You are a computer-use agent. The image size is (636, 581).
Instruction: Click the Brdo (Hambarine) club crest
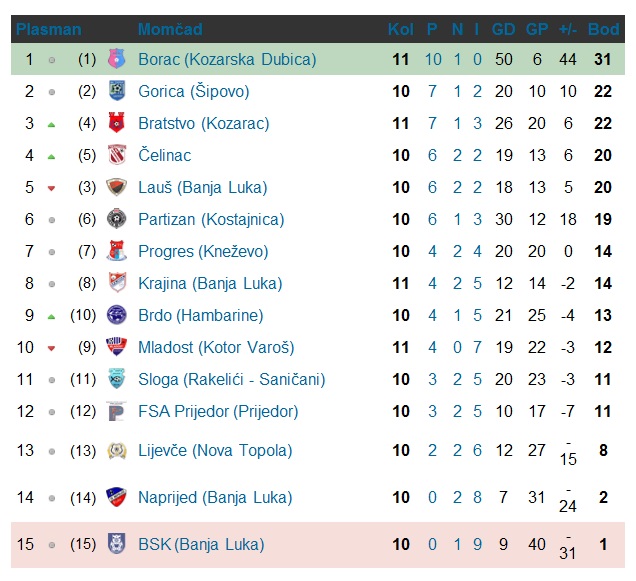point(116,316)
